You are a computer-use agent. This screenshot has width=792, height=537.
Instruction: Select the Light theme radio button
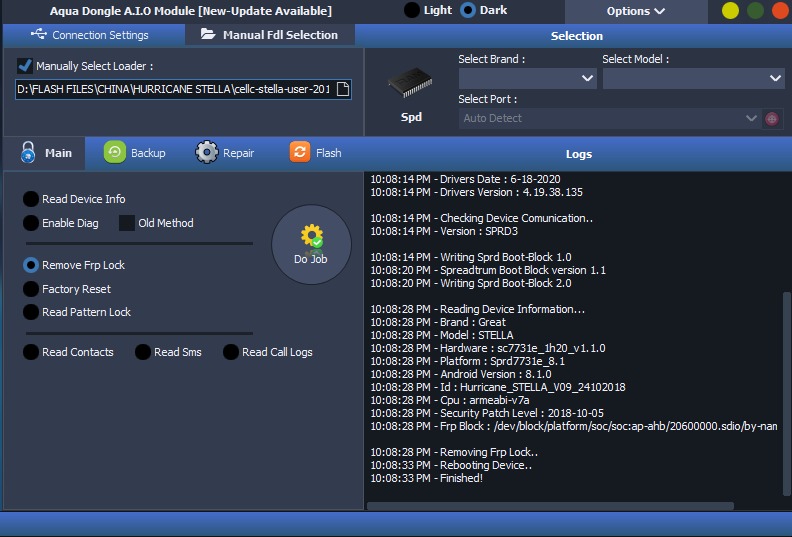[x=412, y=10]
